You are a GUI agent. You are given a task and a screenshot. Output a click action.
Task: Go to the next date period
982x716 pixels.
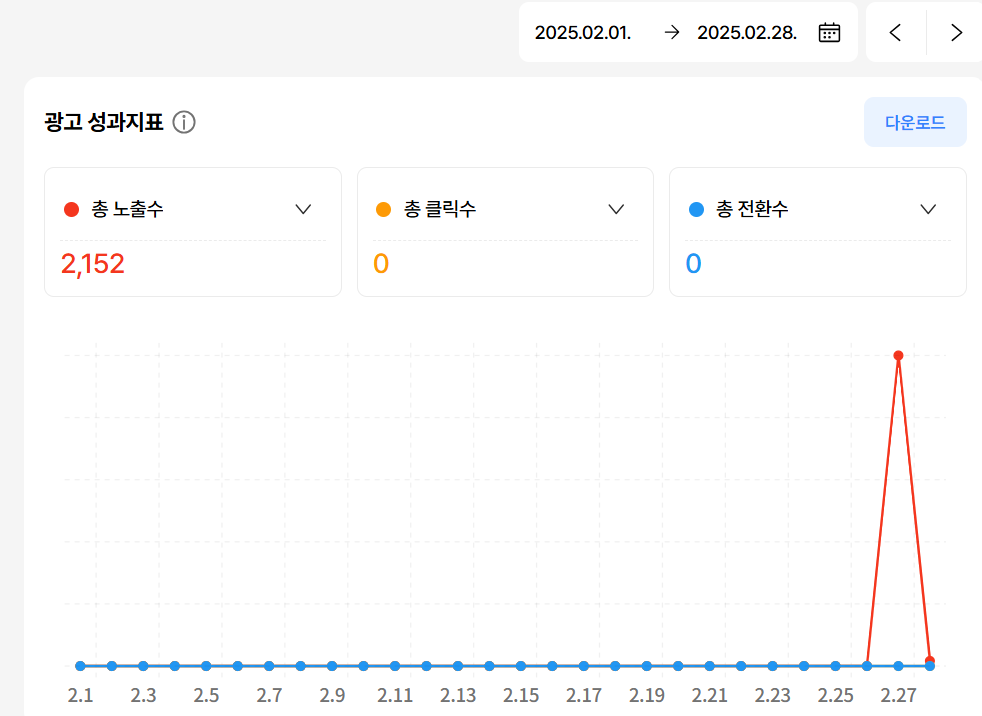pyautogui.click(x=956, y=32)
